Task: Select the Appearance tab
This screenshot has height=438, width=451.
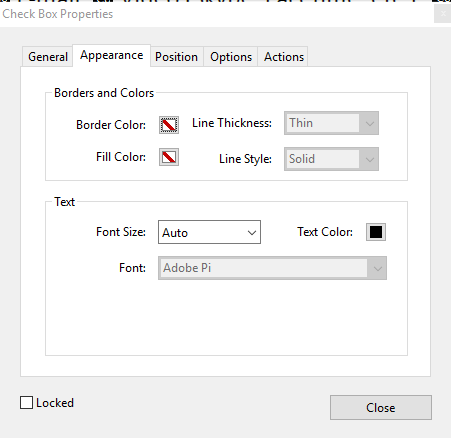Action: coord(112,55)
